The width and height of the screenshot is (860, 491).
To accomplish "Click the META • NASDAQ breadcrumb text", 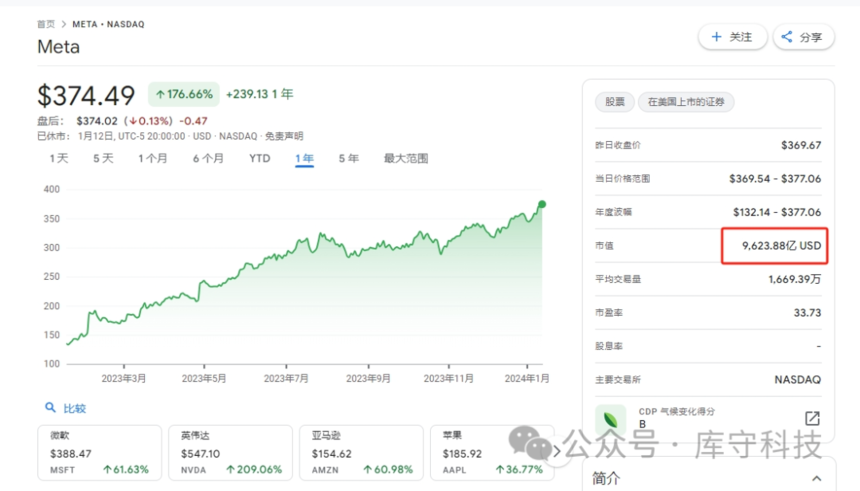I will pyautogui.click(x=109, y=24).
